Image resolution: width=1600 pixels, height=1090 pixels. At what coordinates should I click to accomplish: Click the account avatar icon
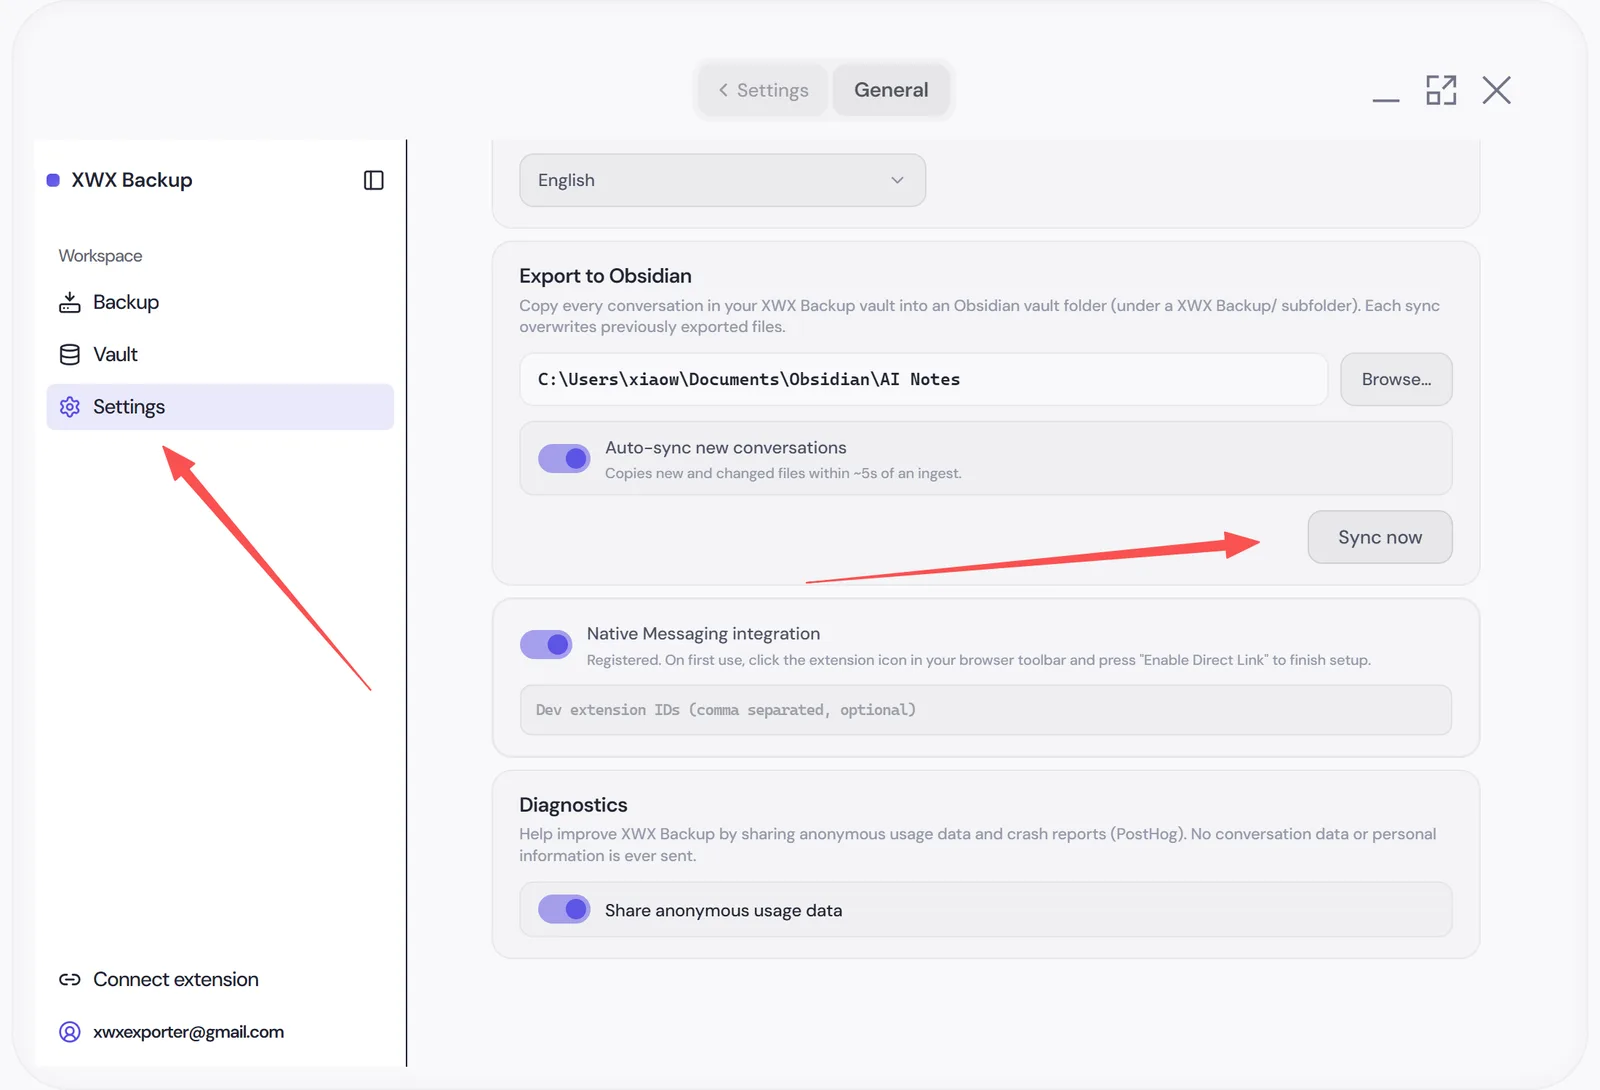pos(70,1032)
